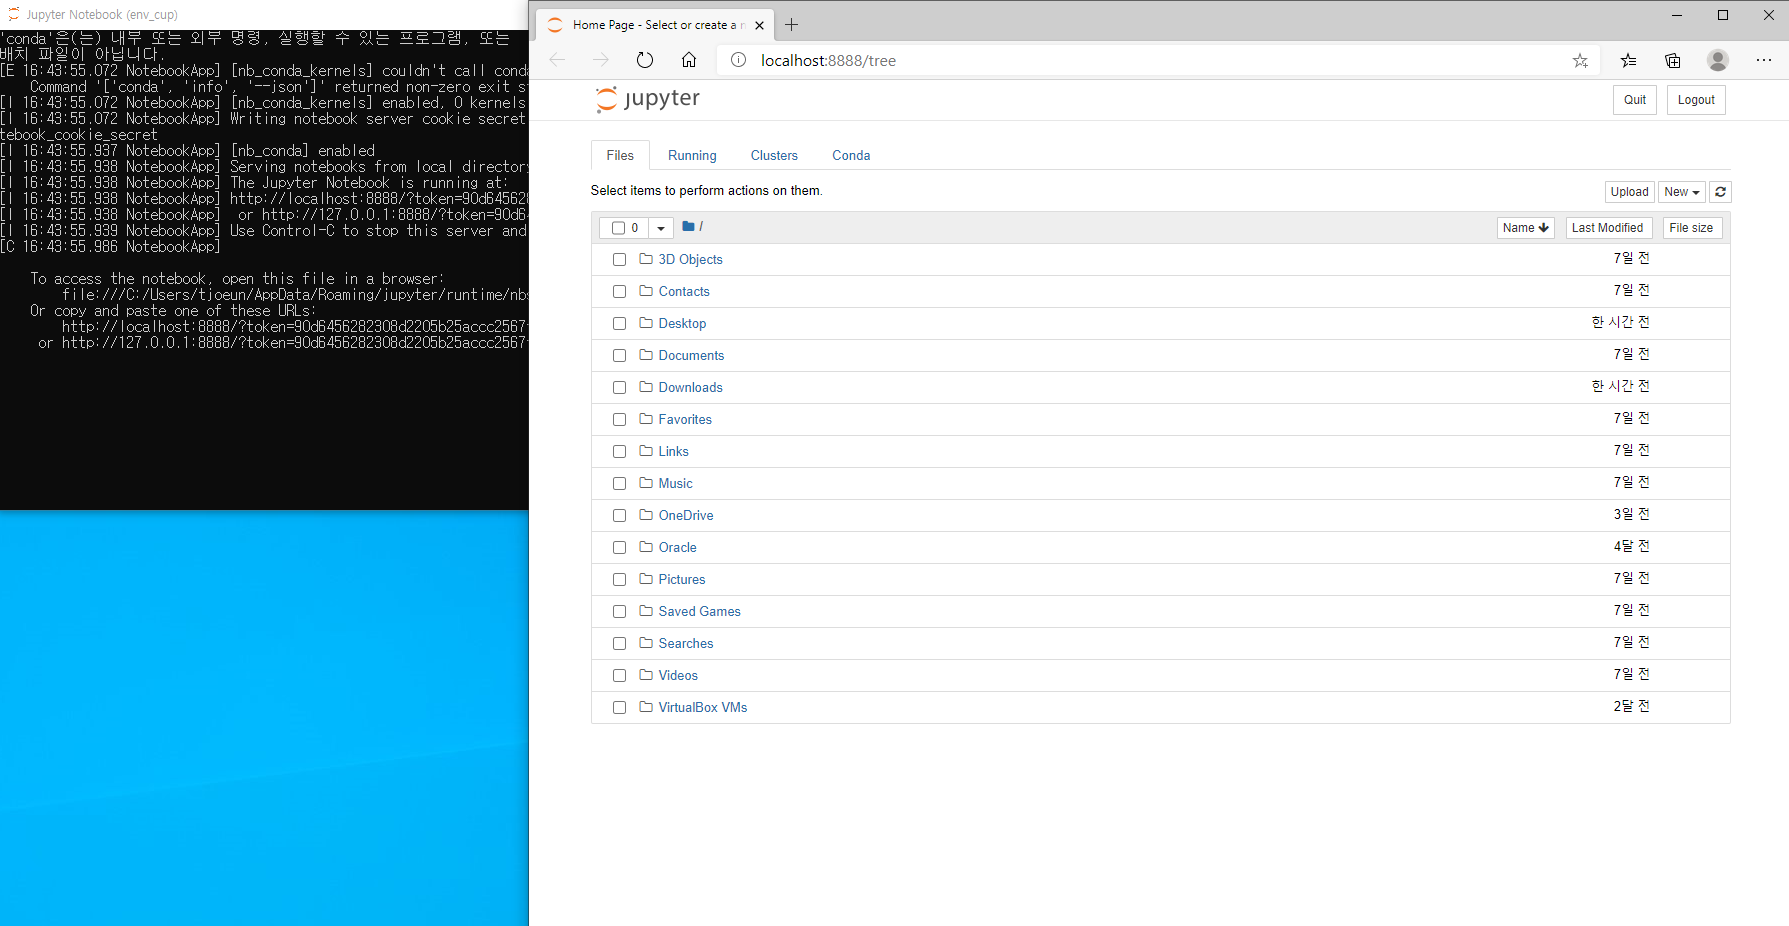The width and height of the screenshot is (1789, 926).
Task: Click the Jupyter logo
Action: (648, 99)
